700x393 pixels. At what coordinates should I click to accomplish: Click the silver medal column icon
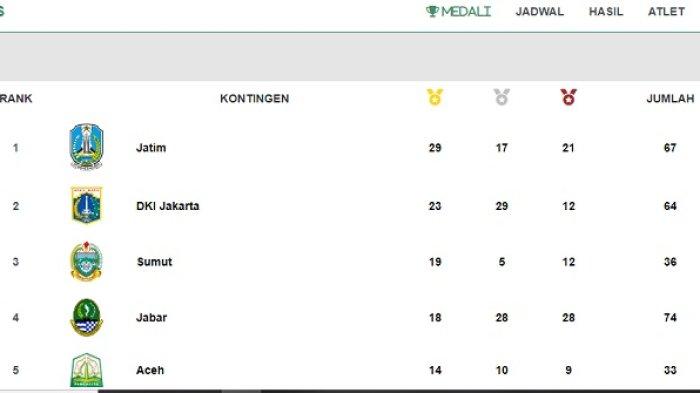click(x=501, y=97)
